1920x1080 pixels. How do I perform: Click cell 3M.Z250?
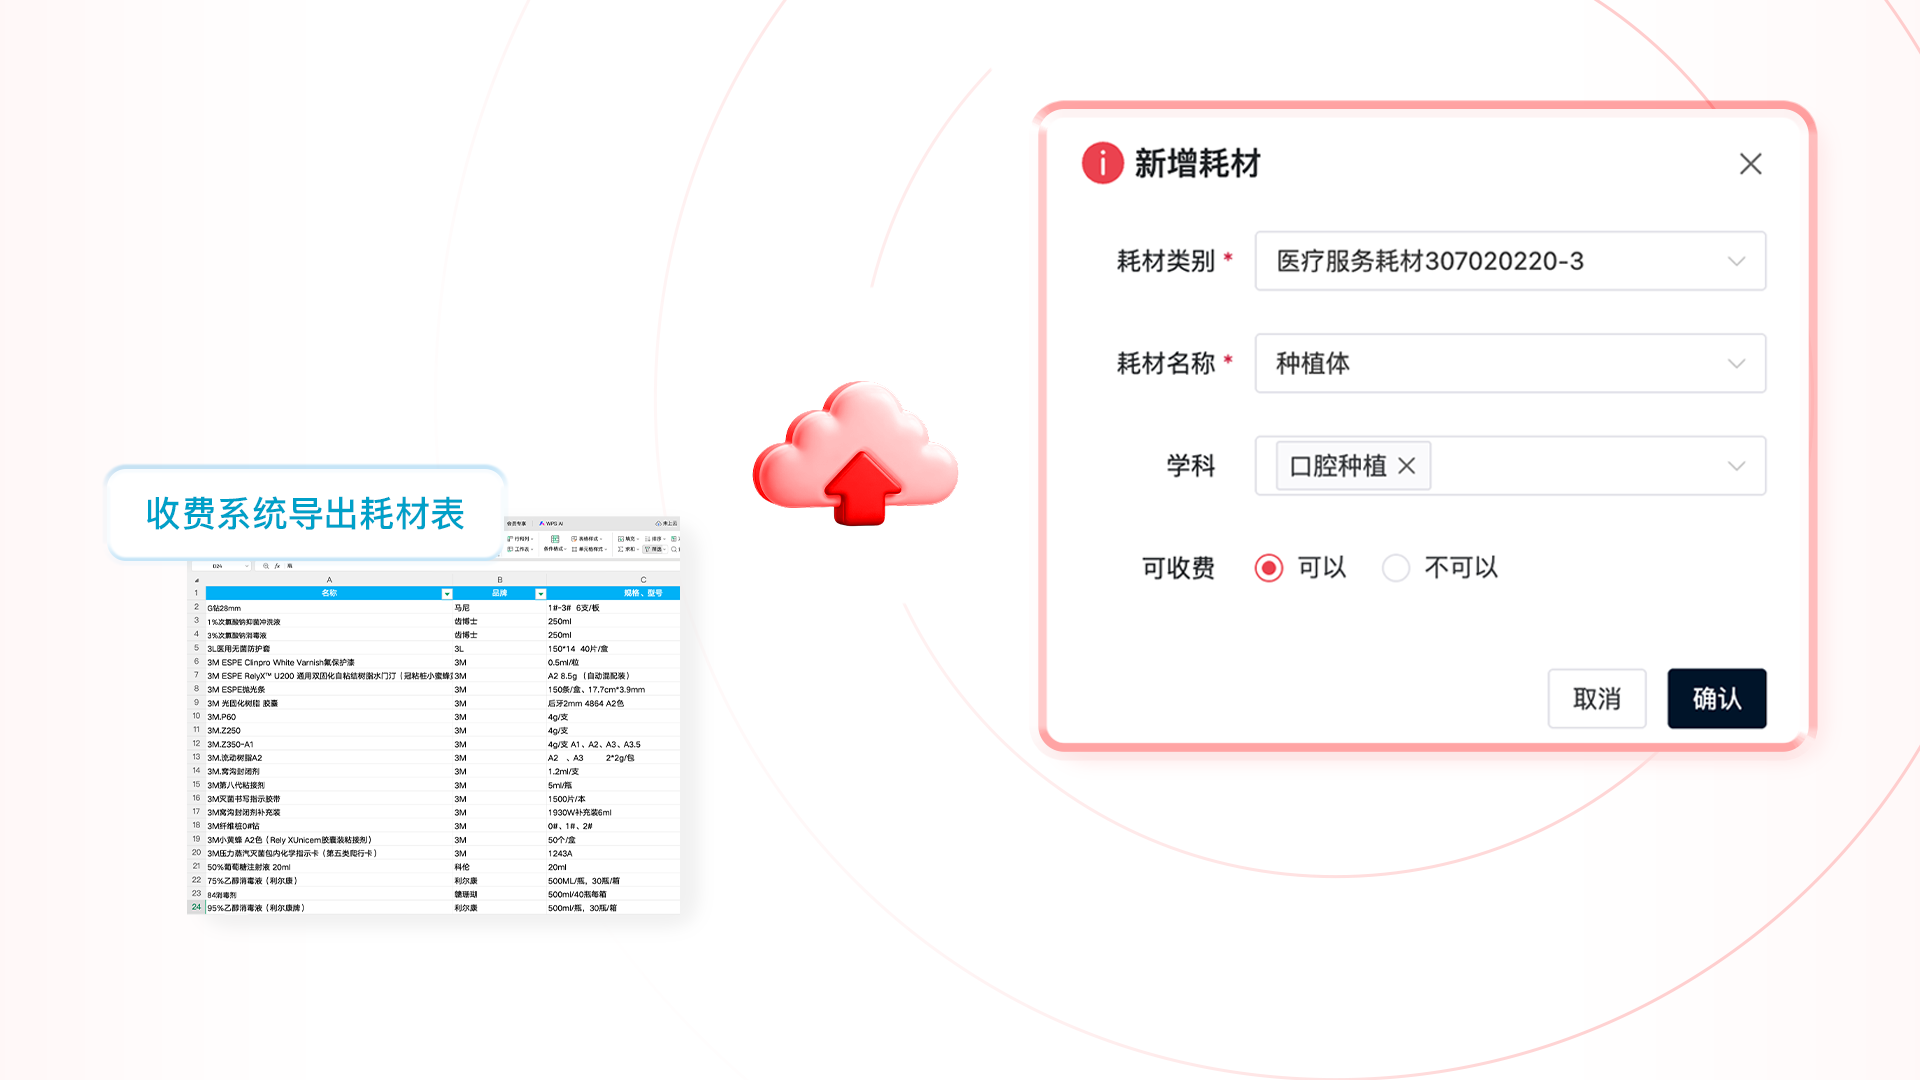tap(329, 731)
